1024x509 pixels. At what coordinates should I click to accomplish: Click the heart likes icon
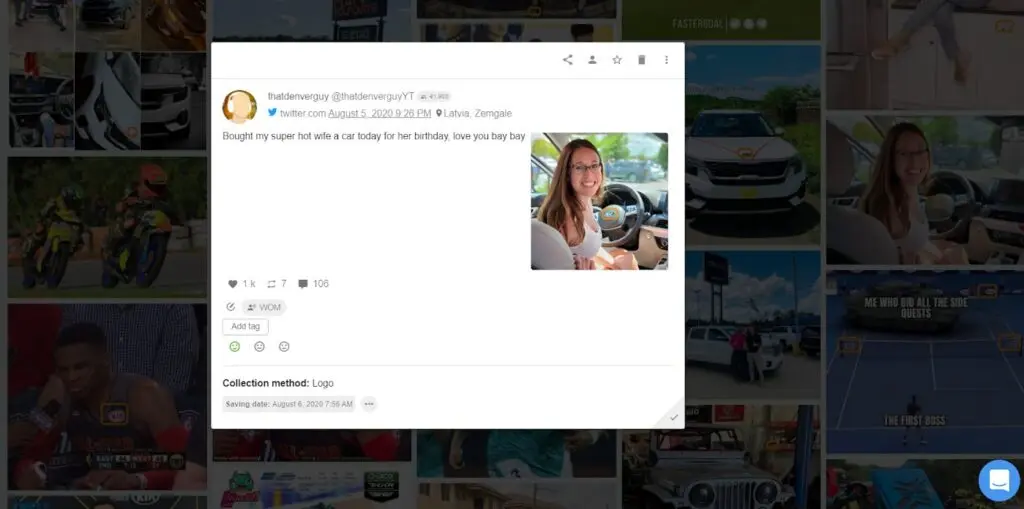233,284
